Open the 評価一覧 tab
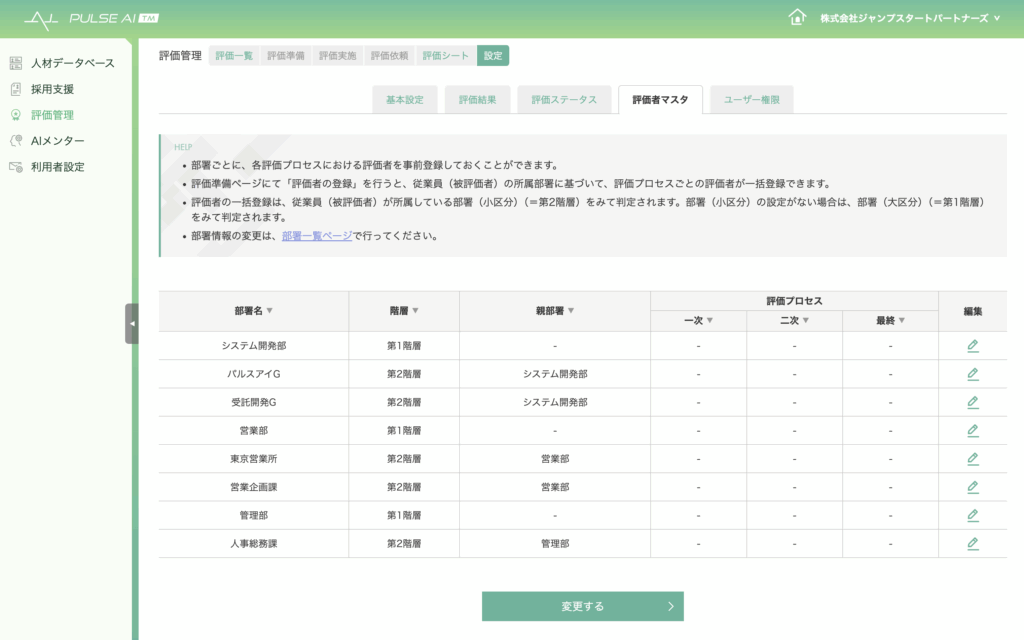The width and height of the screenshot is (1024, 640). pos(234,56)
